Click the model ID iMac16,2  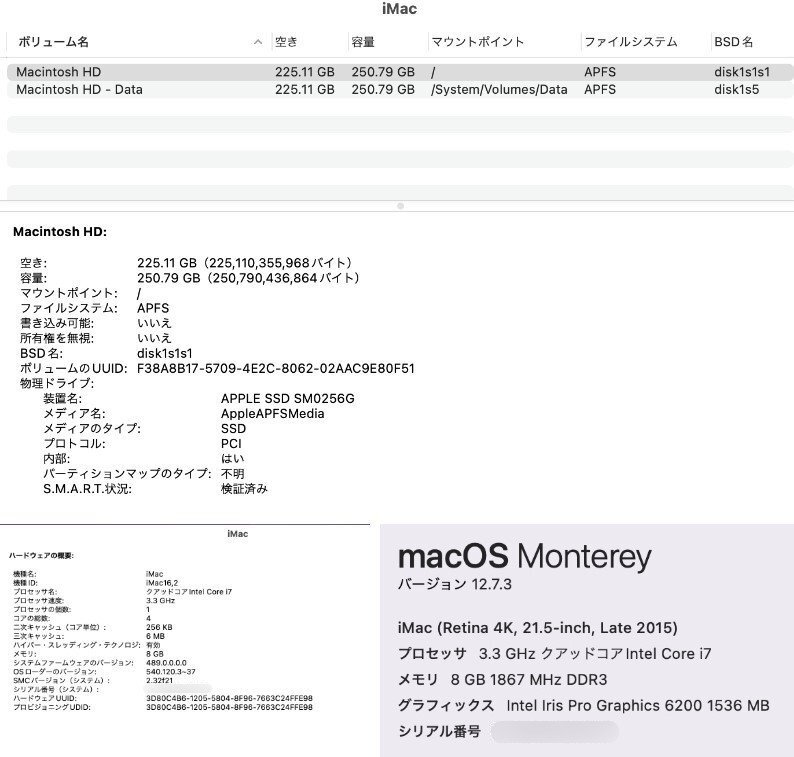click(162, 583)
